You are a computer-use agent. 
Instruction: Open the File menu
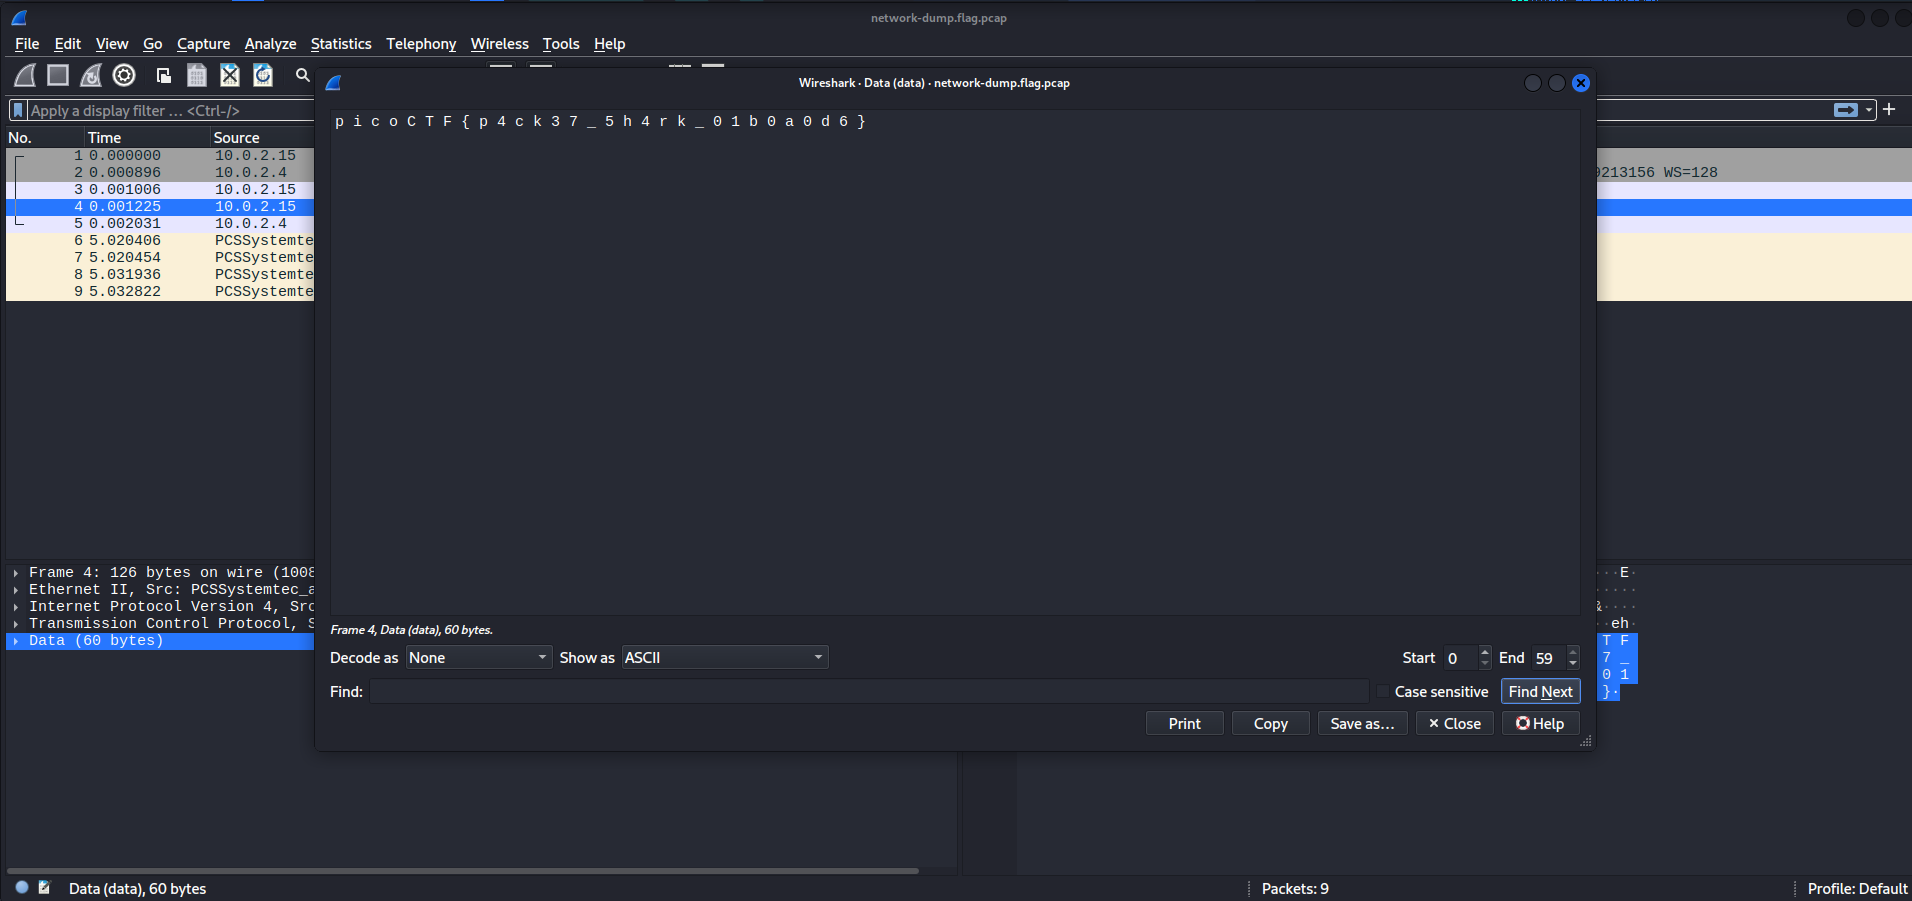pyautogui.click(x=27, y=44)
